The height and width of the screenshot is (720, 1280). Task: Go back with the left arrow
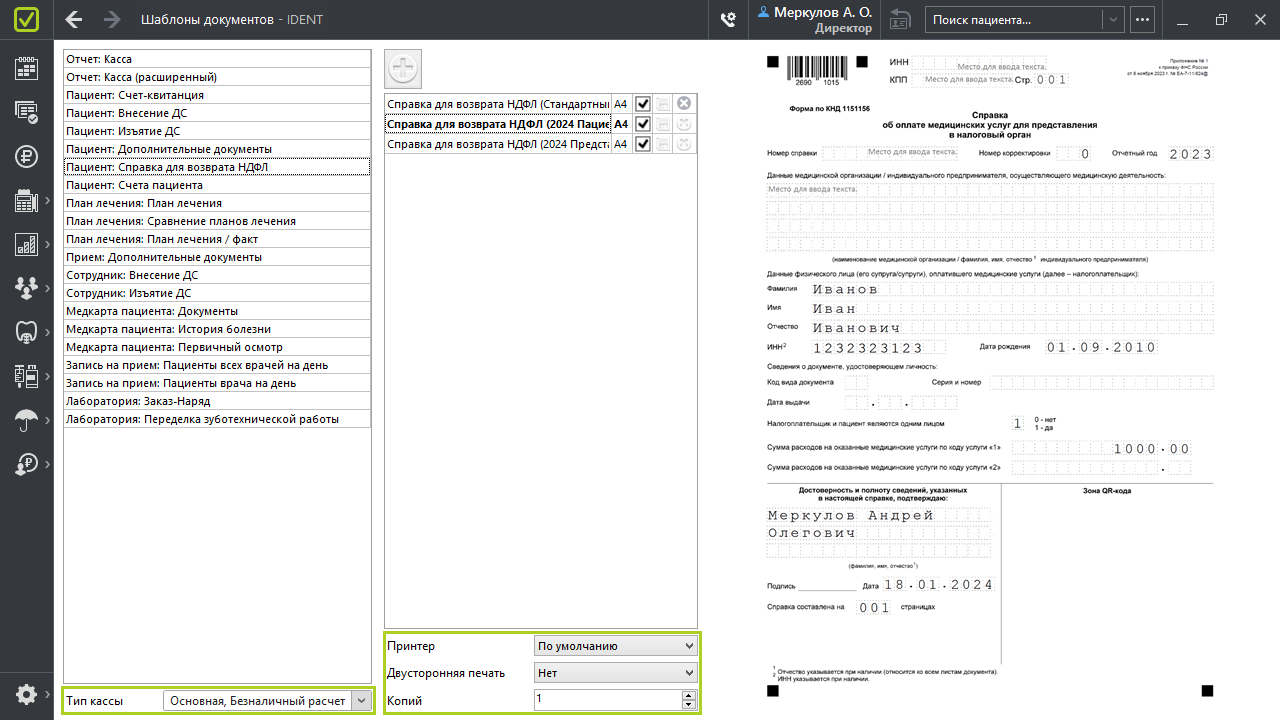(x=74, y=20)
